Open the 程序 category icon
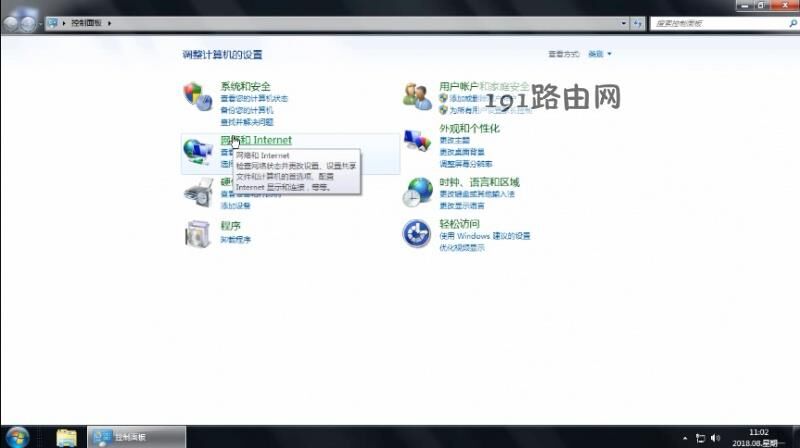The height and width of the screenshot is (448, 800). coord(198,234)
